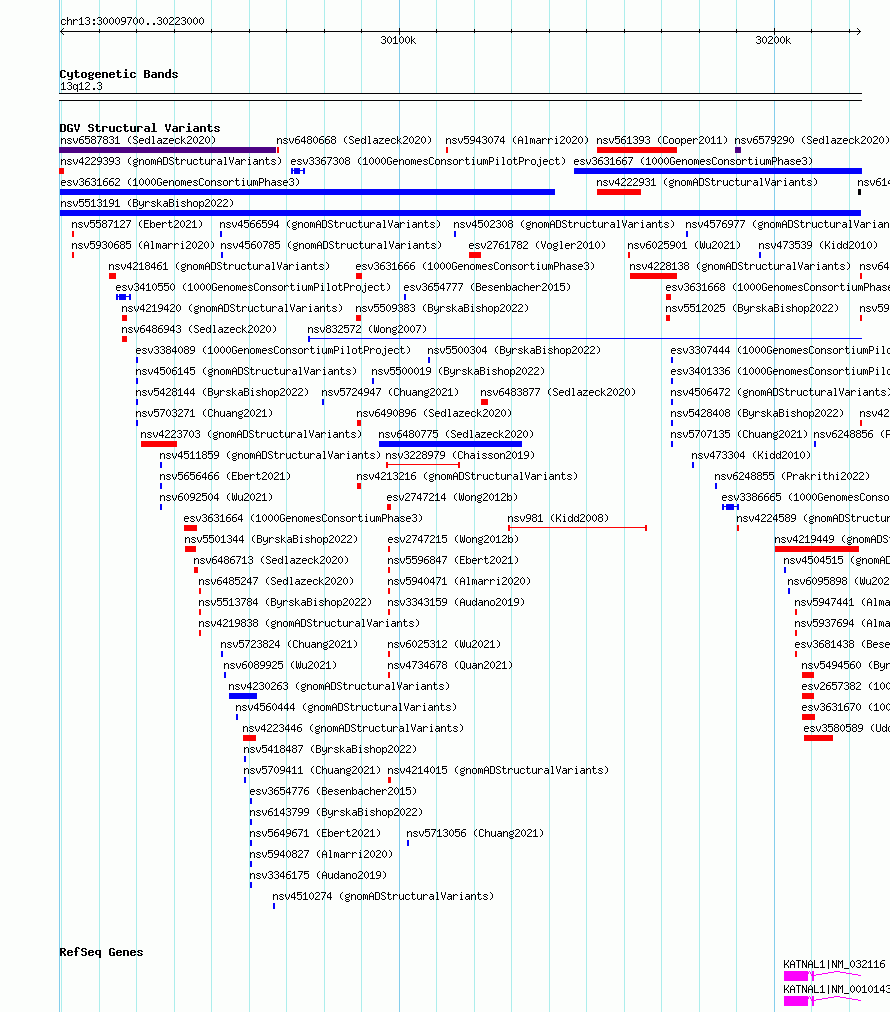Open nsv4734678 (Quan2021) label

pyautogui.click(x=450, y=665)
